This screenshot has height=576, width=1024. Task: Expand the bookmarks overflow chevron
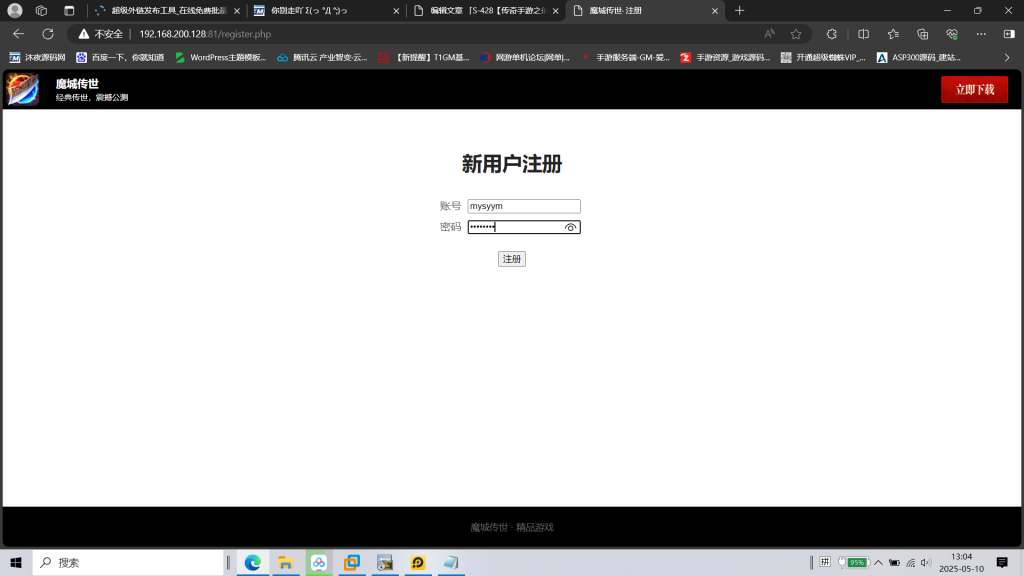point(1007,57)
